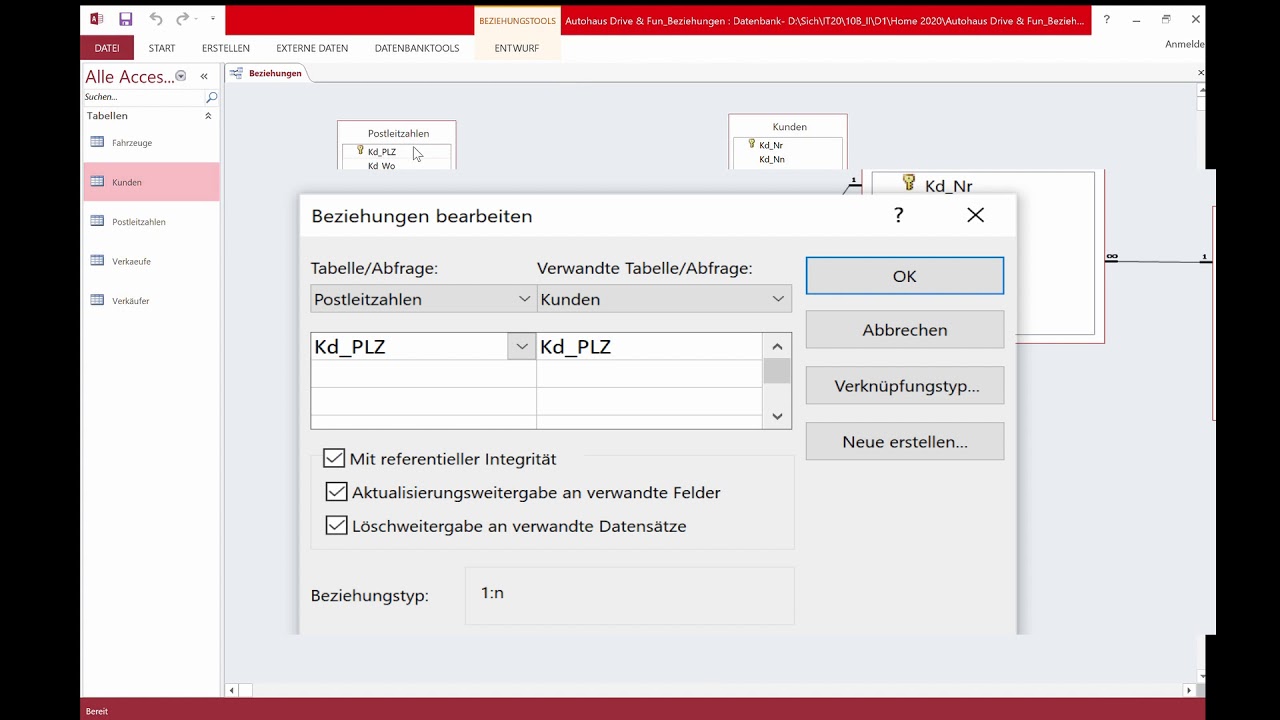Switch to the ERSTELLEN ribbon tab
The width and height of the screenshot is (1280, 720).
226,48
